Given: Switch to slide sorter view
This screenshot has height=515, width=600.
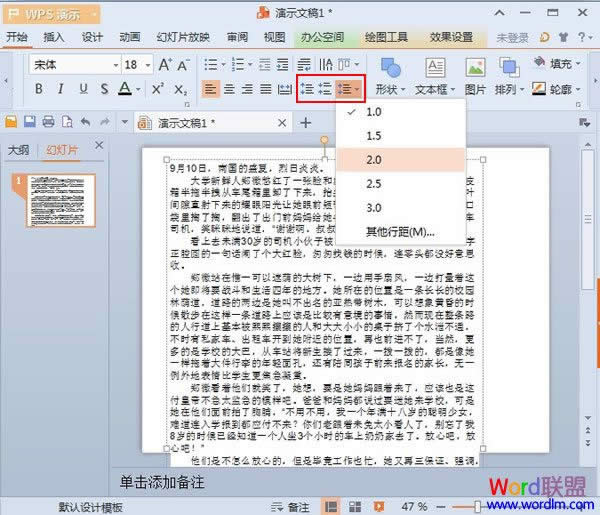Looking at the screenshot, I should tap(355, 507).
